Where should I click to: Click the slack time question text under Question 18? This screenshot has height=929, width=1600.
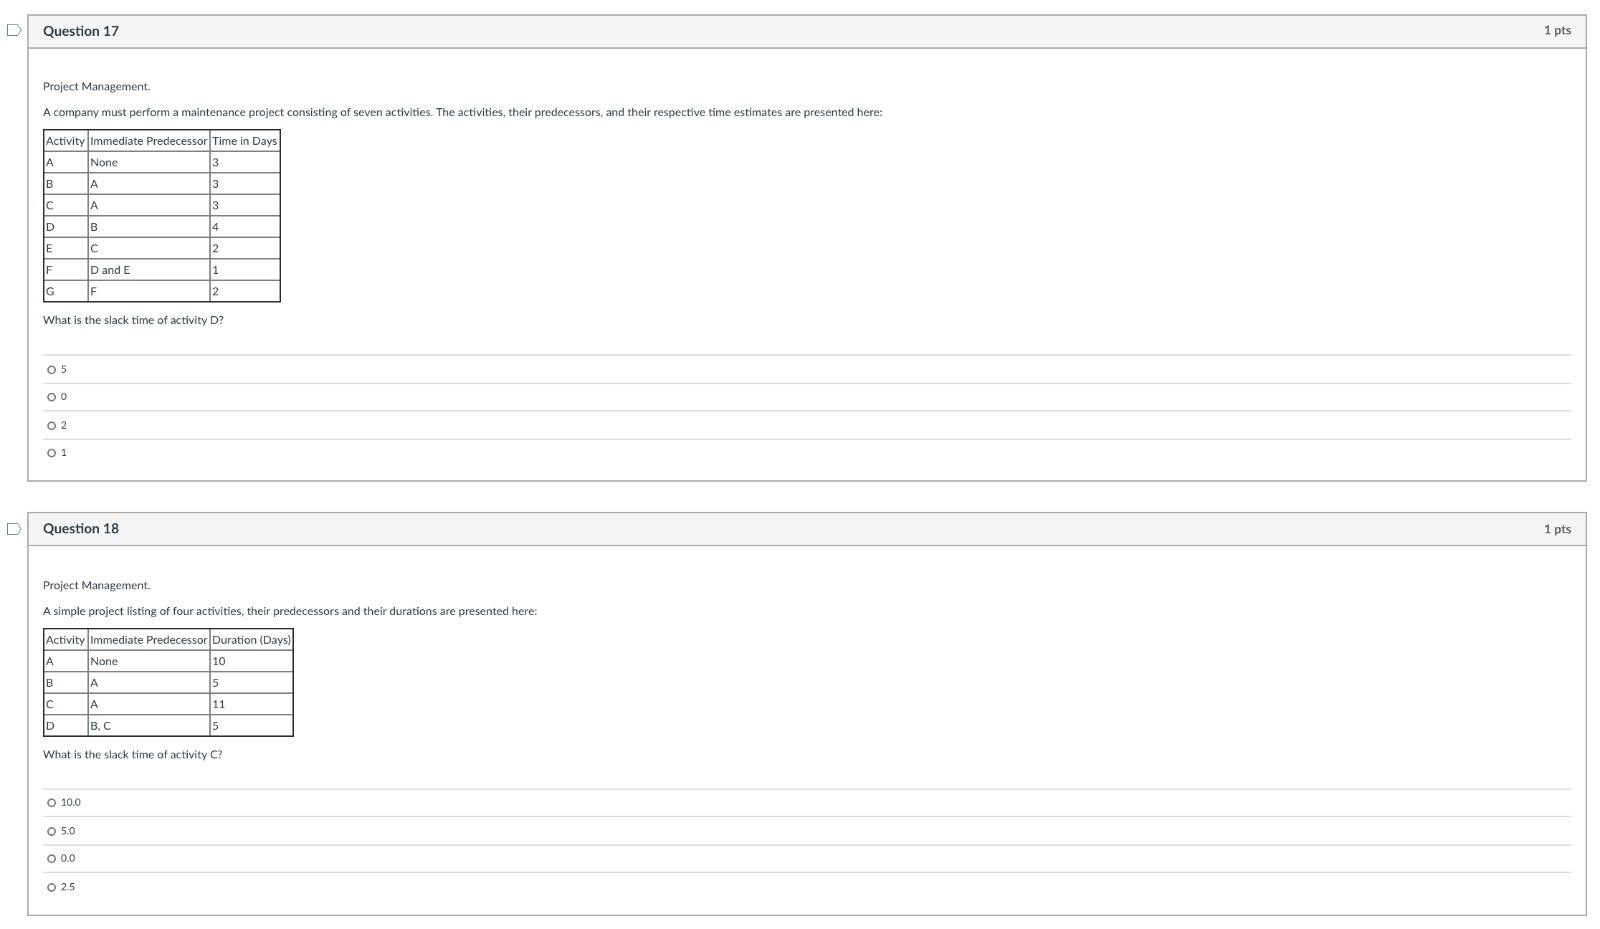132,754
